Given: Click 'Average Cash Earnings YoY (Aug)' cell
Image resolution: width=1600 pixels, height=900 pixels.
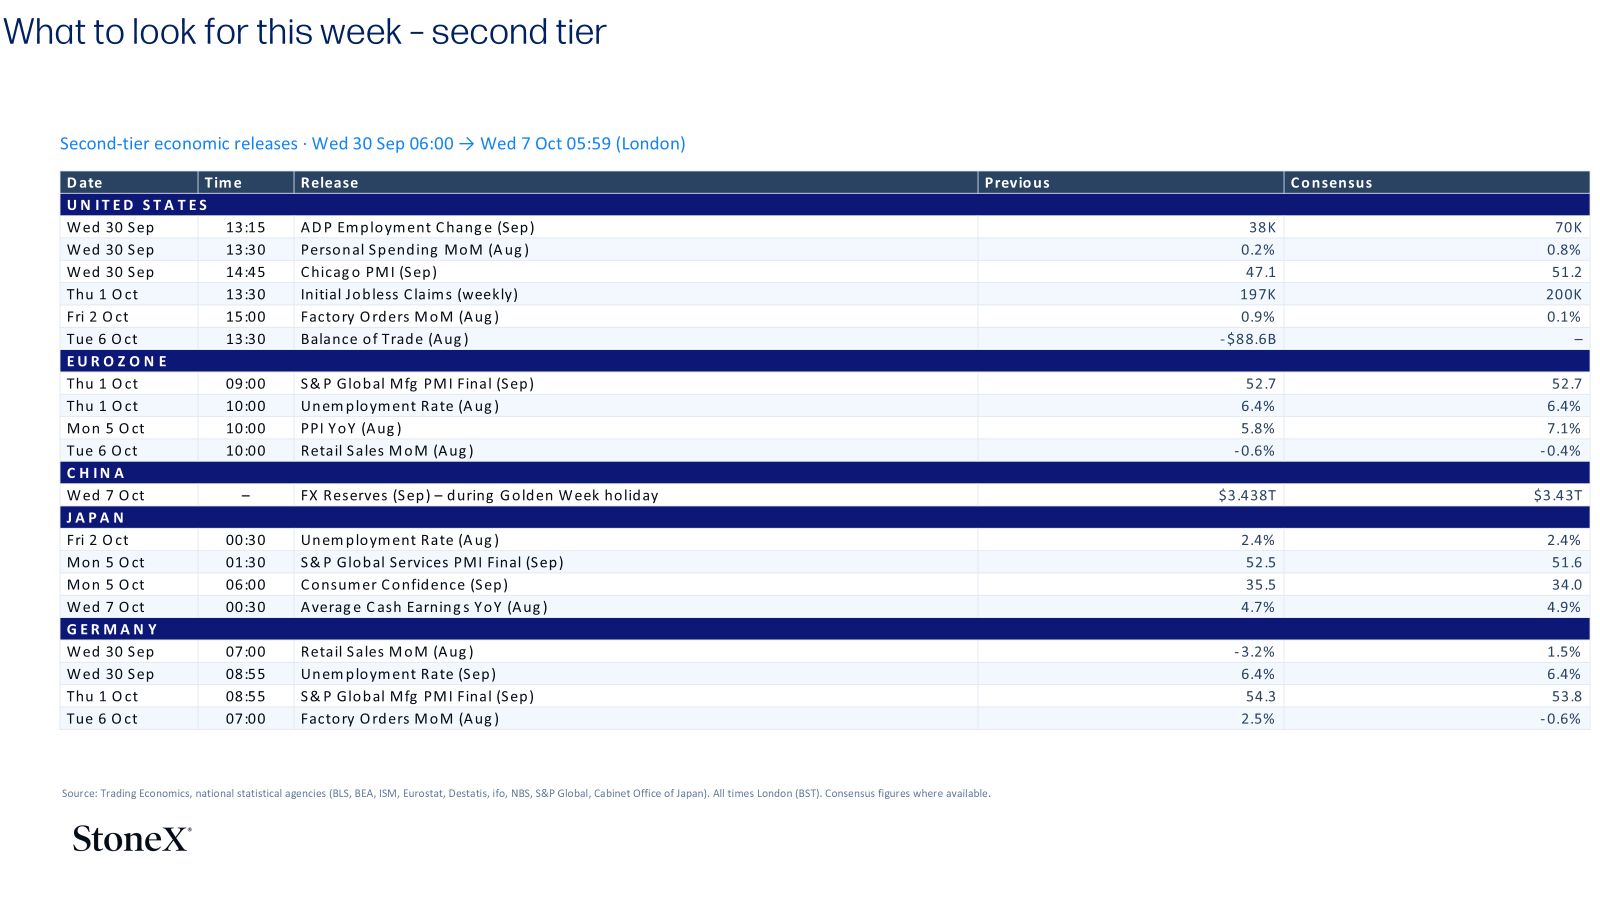Looking at the screenshot, I should pos(636,607).
